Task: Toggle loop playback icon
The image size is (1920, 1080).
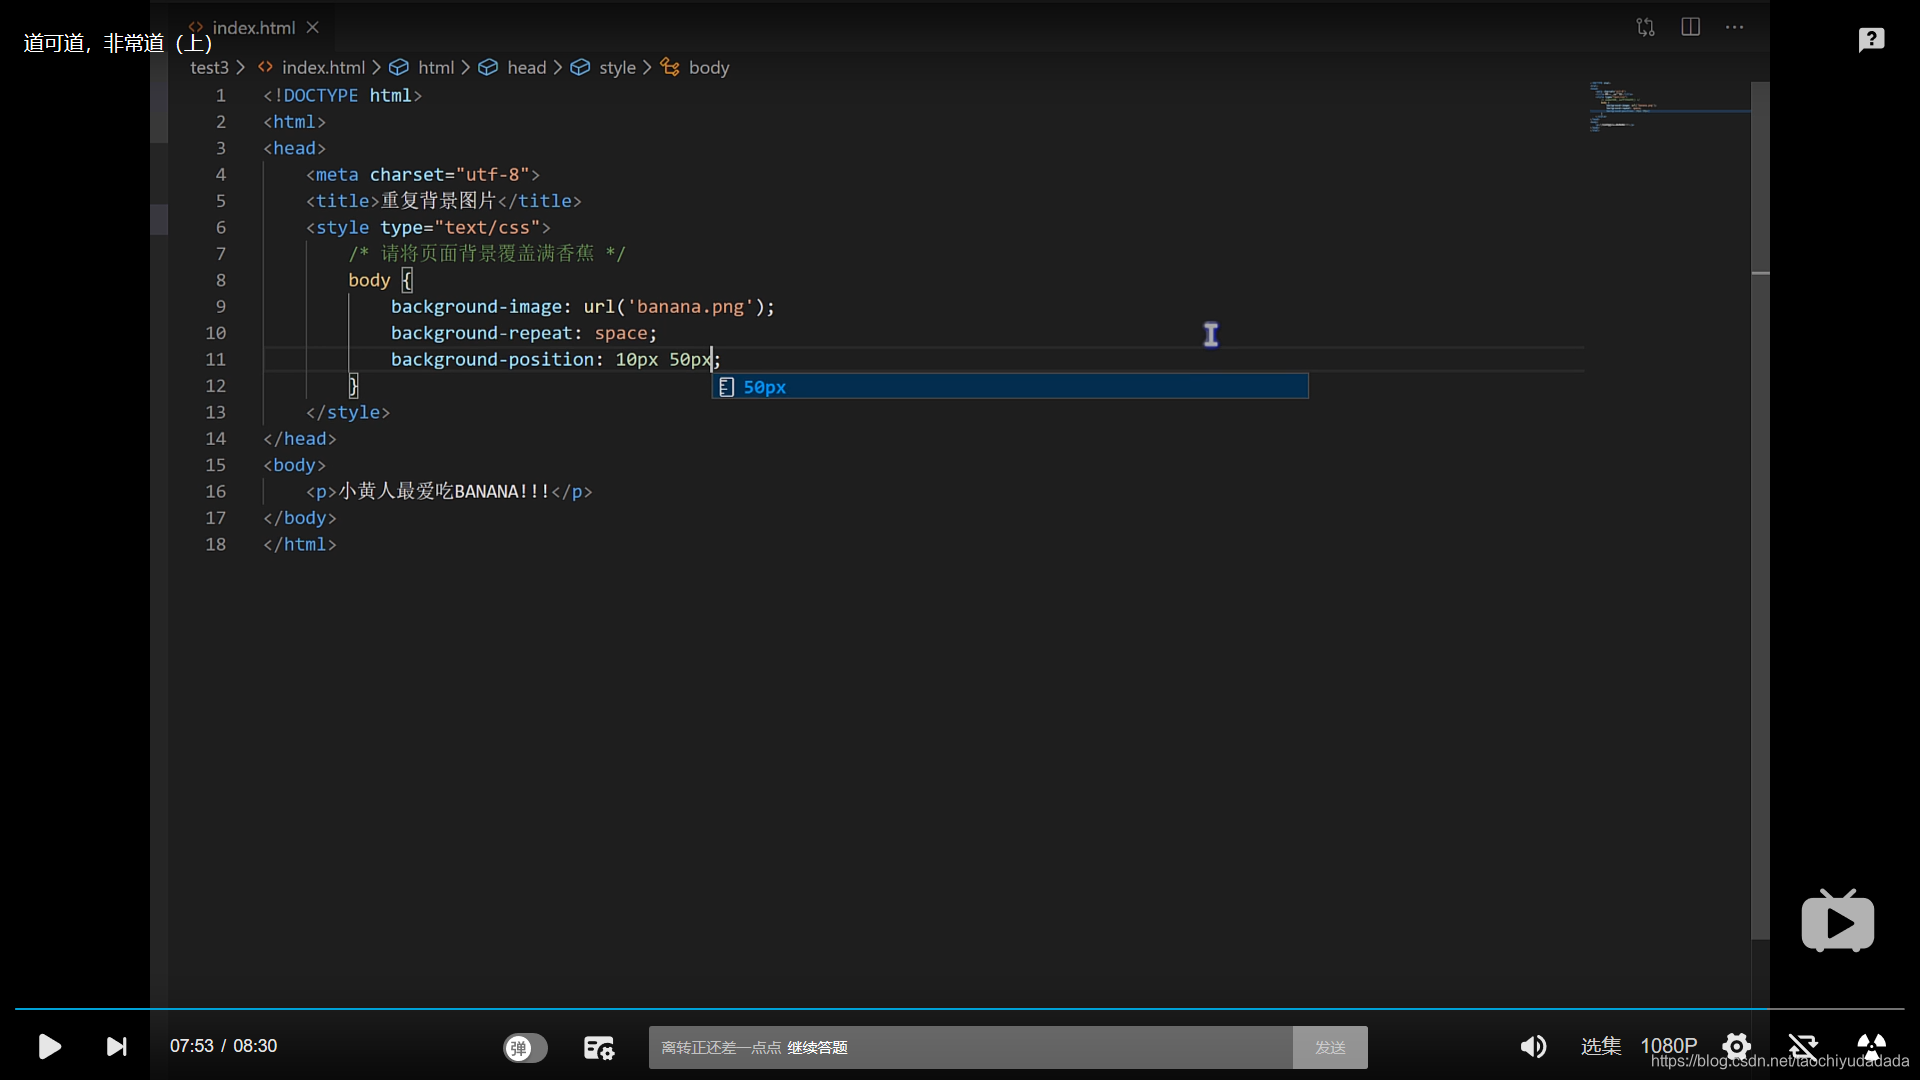Action: tap(1803, 1046)
